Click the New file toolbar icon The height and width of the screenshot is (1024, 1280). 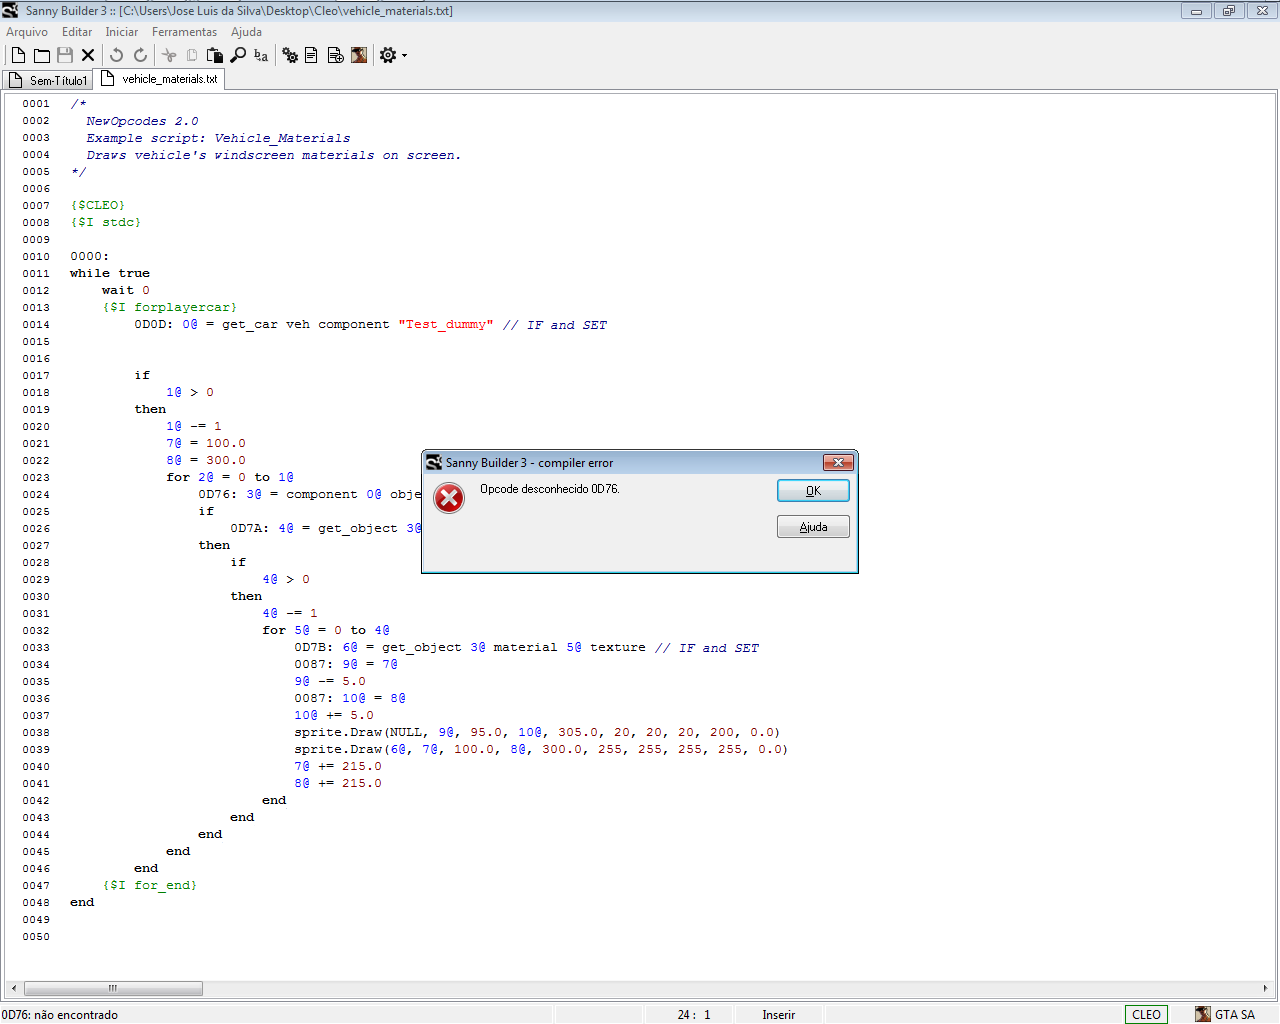click(x=18, y=55)
